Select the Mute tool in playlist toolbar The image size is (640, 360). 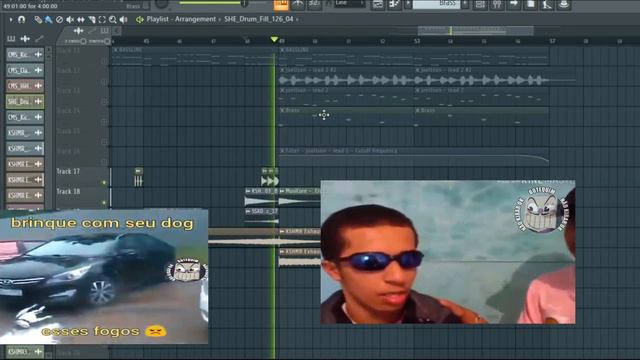tap(70, 19)
